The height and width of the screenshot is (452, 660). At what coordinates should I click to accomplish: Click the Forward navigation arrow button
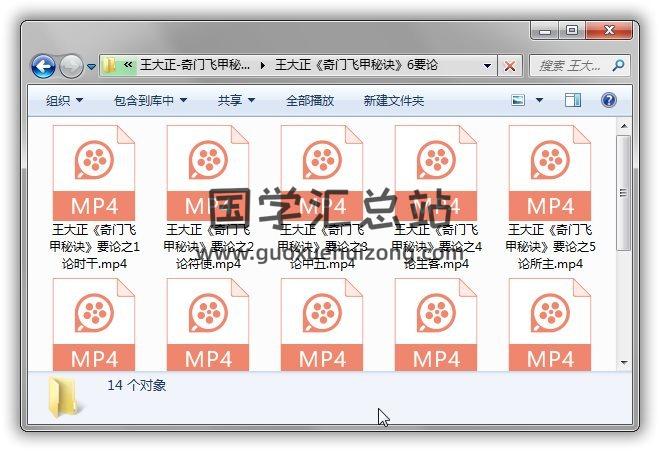(x=71, y=67)
